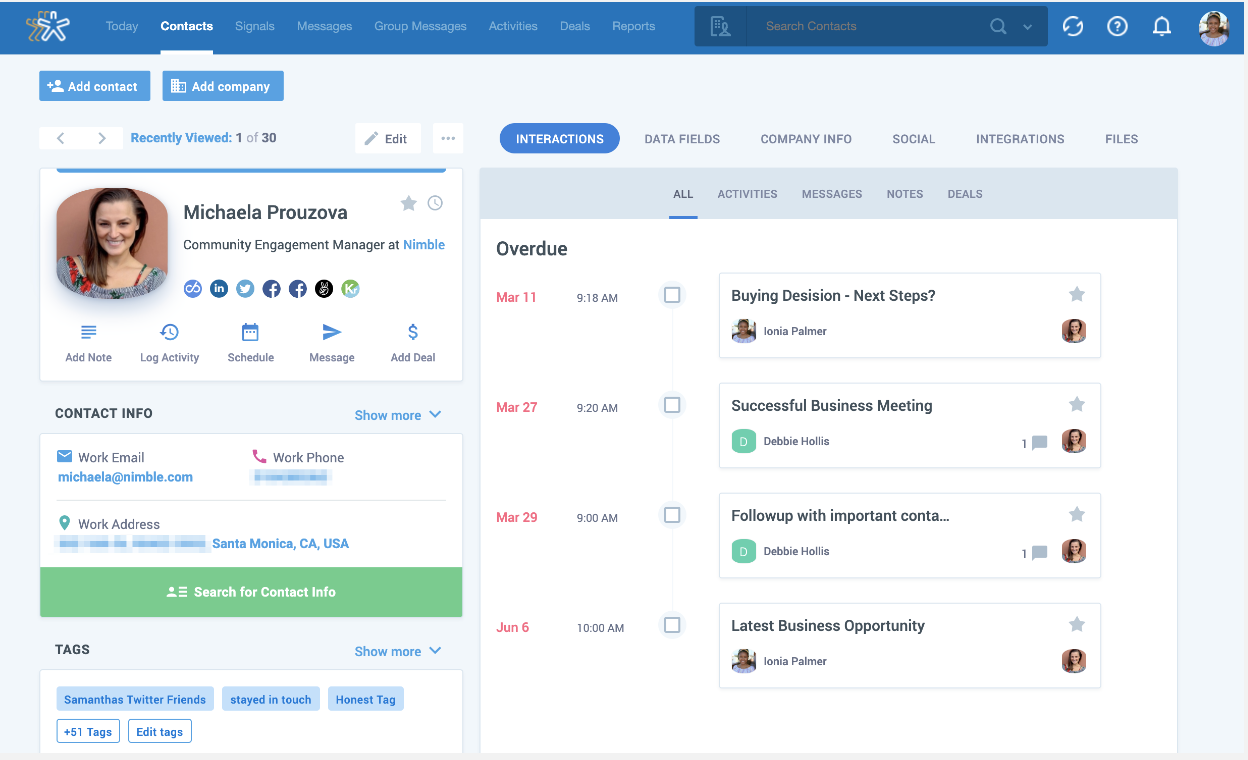Click the Add Note icon
Screen dimensions: 1248x760
coord(88,331)
